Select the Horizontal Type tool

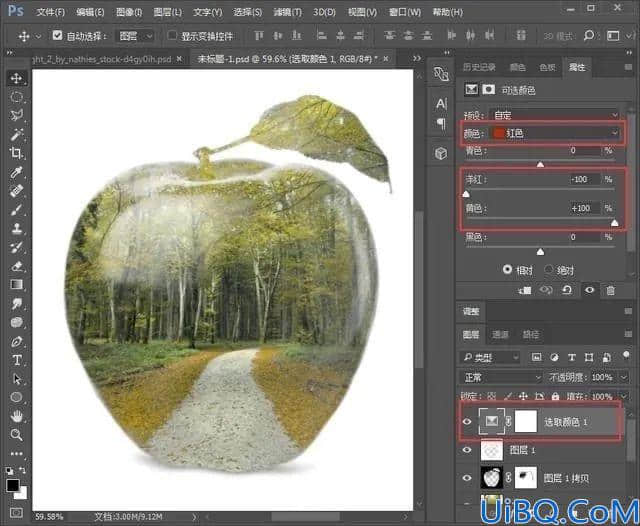tap(16, 360)
